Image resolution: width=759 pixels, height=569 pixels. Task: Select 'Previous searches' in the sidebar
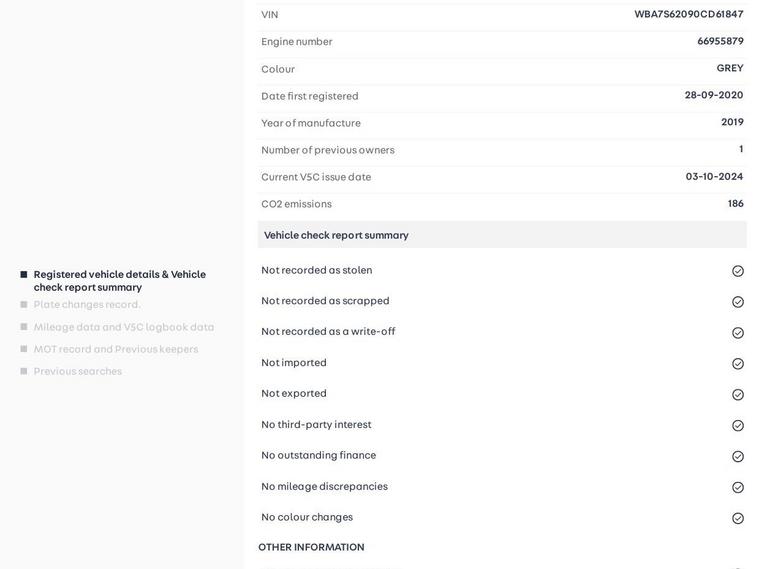77,371
